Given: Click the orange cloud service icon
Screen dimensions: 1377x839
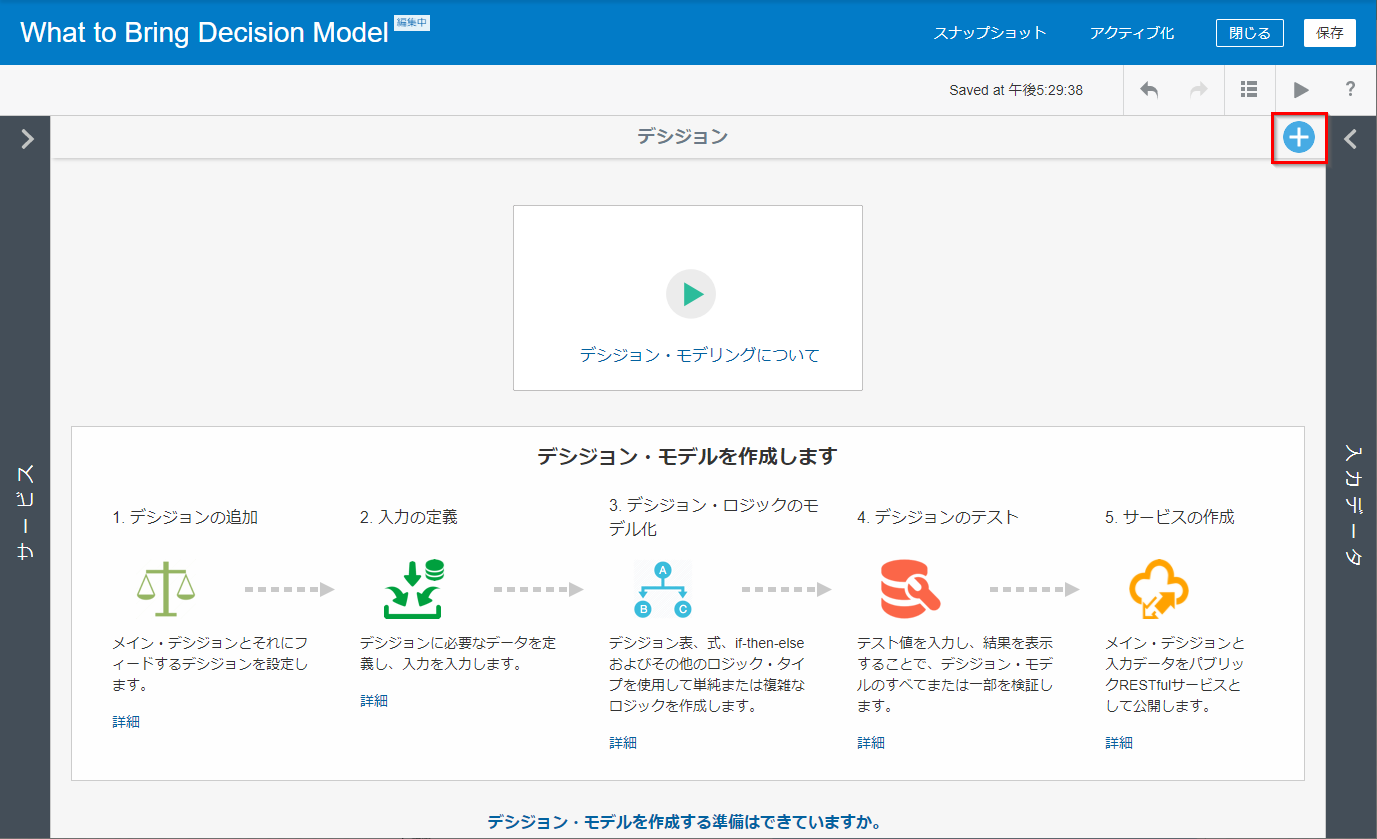Looking at the screenshot, I should (1158, 589).
